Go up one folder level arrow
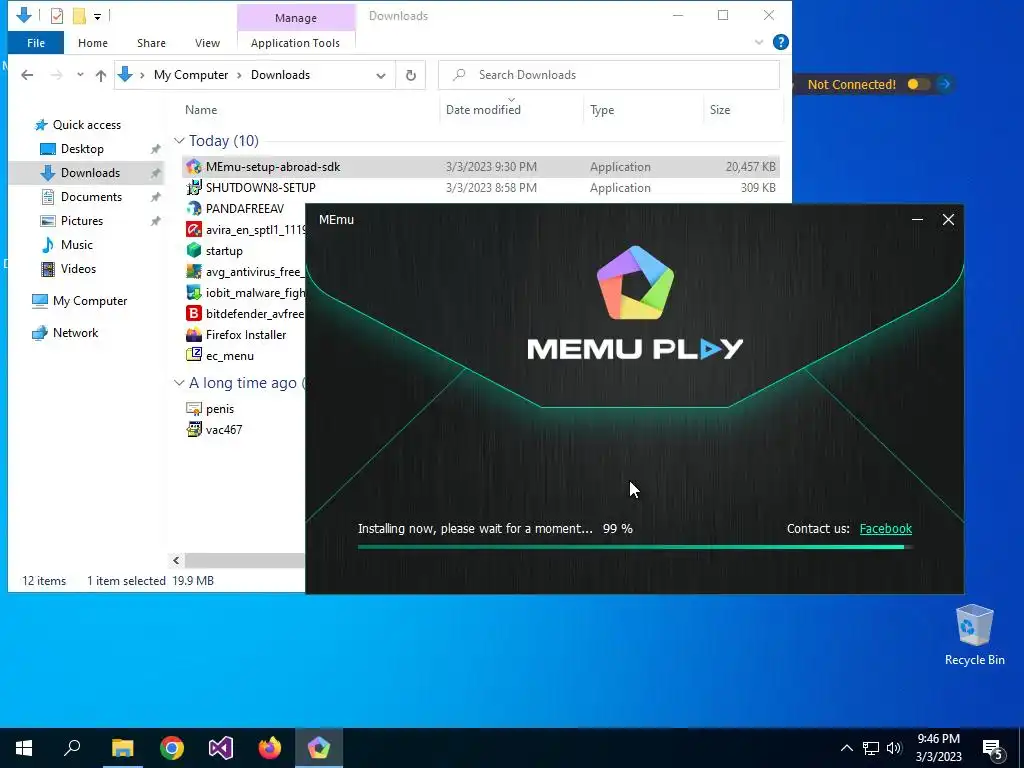Image resolution: width=1024 pixels, height=768 pixels. 101,76
